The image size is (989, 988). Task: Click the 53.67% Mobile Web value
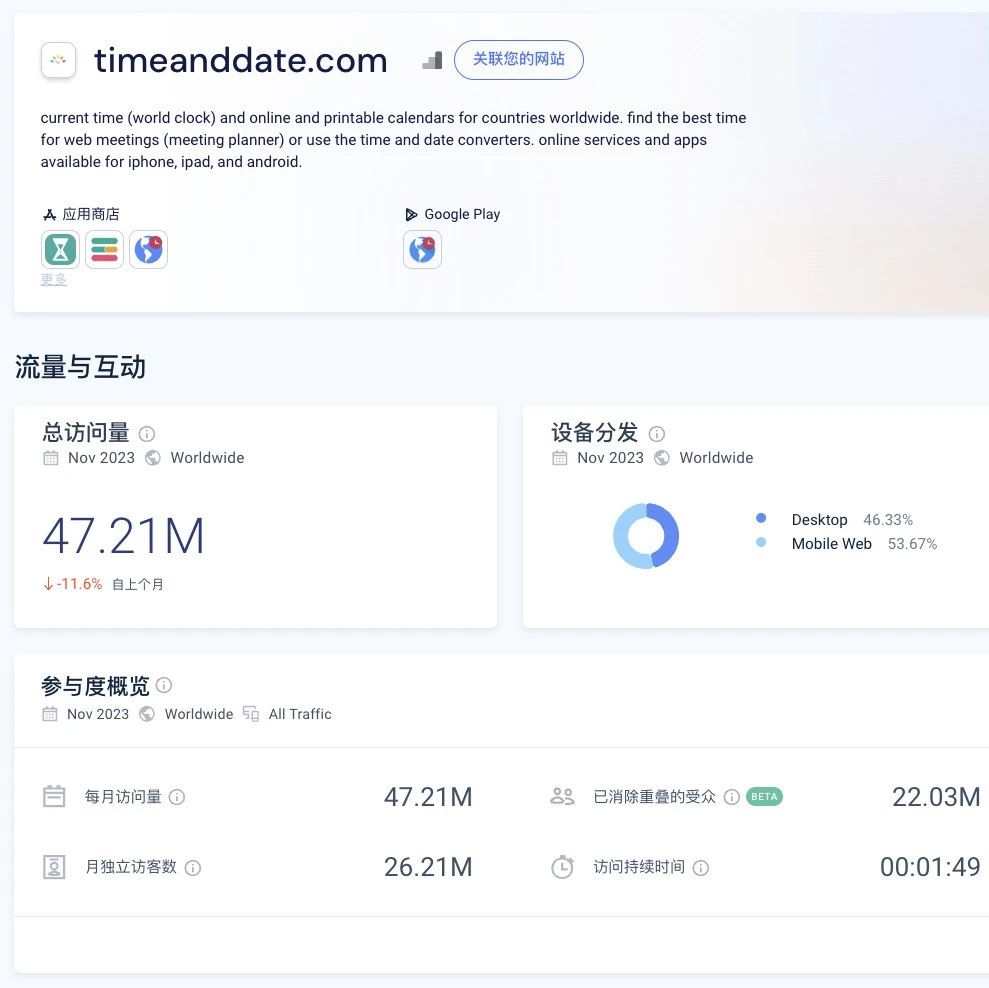tap(913, 544)
